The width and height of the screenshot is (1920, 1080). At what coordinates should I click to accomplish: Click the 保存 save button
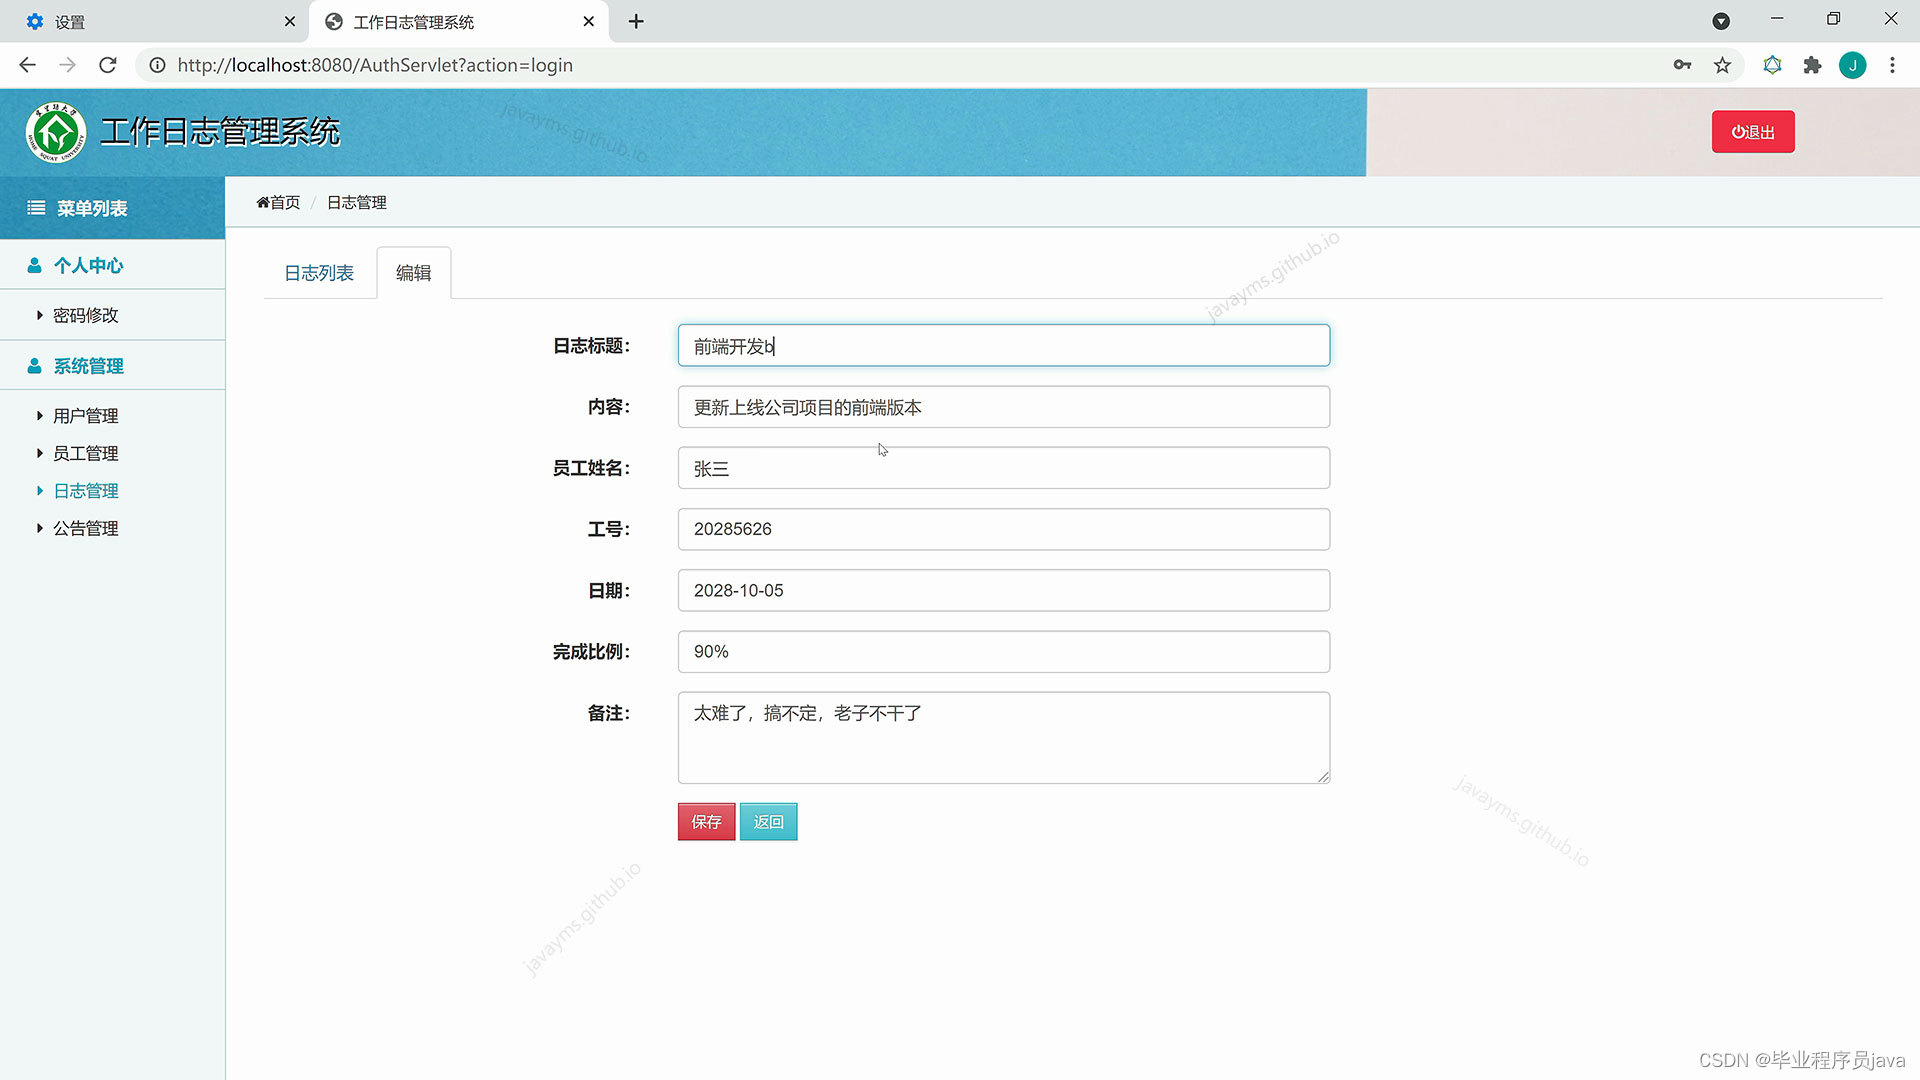pos(706,822)
